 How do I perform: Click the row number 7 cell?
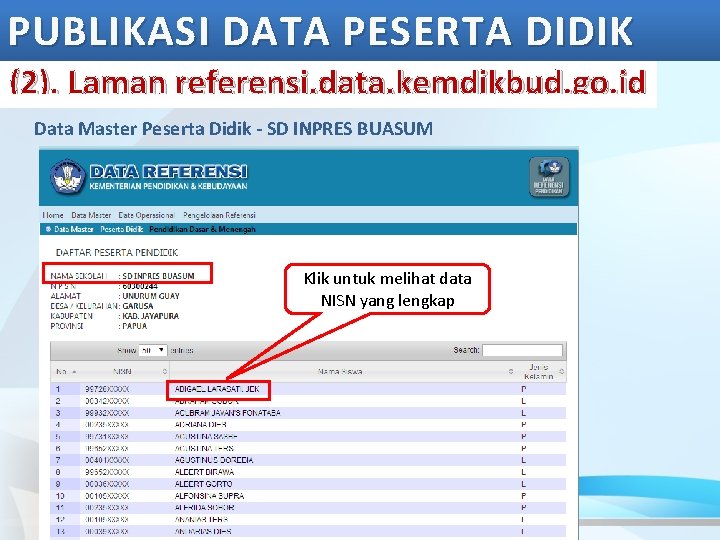click(58, 460)
